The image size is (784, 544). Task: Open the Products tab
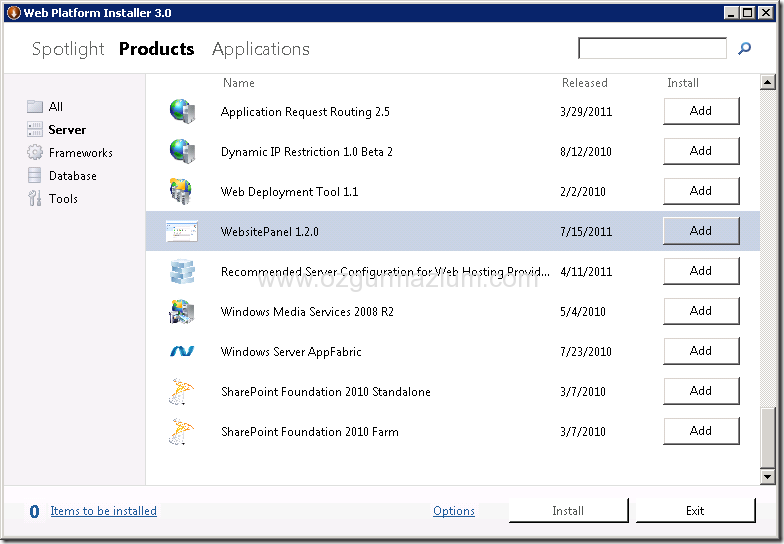click(156, 49)
